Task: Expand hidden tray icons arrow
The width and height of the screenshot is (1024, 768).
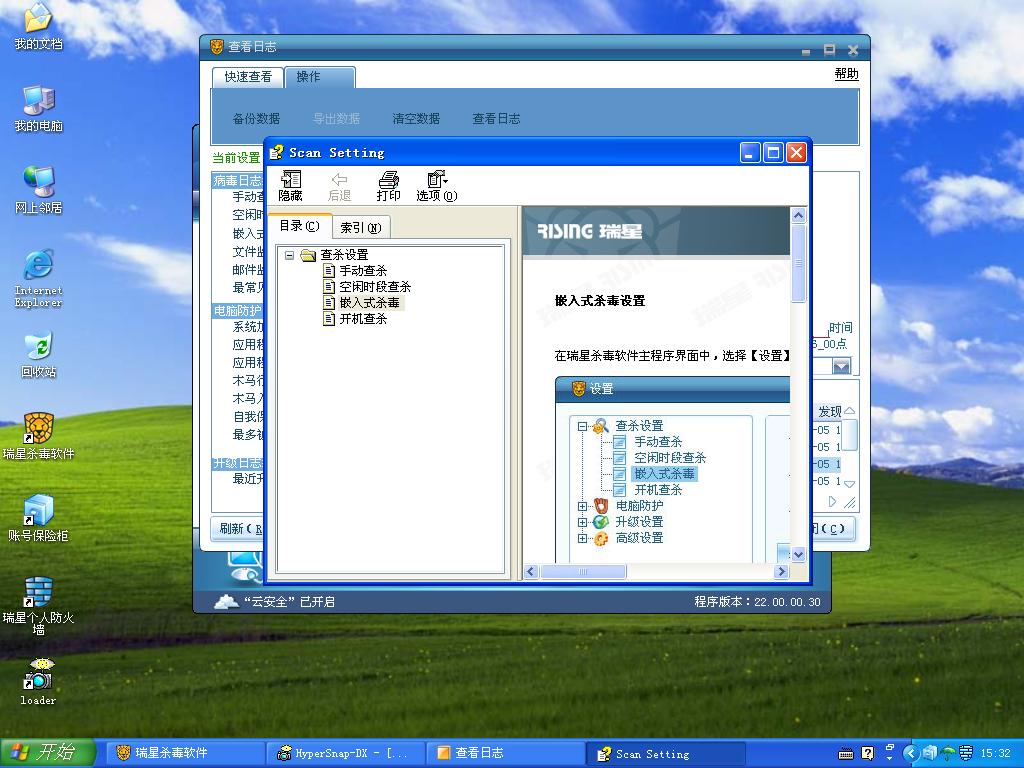Action: click(x=910, y=754)
